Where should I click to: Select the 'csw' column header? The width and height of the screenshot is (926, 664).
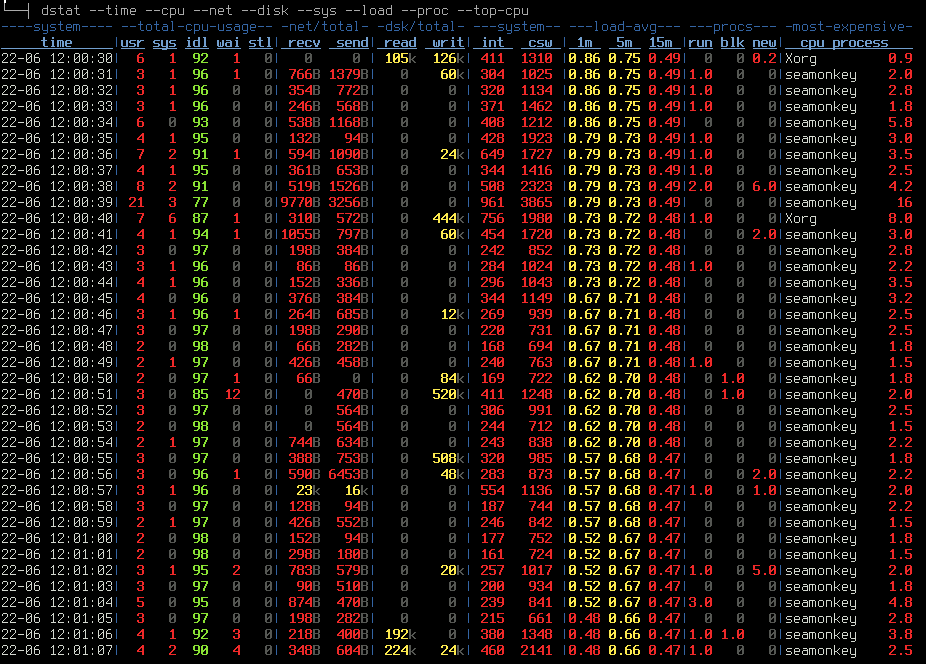(540, 43)
